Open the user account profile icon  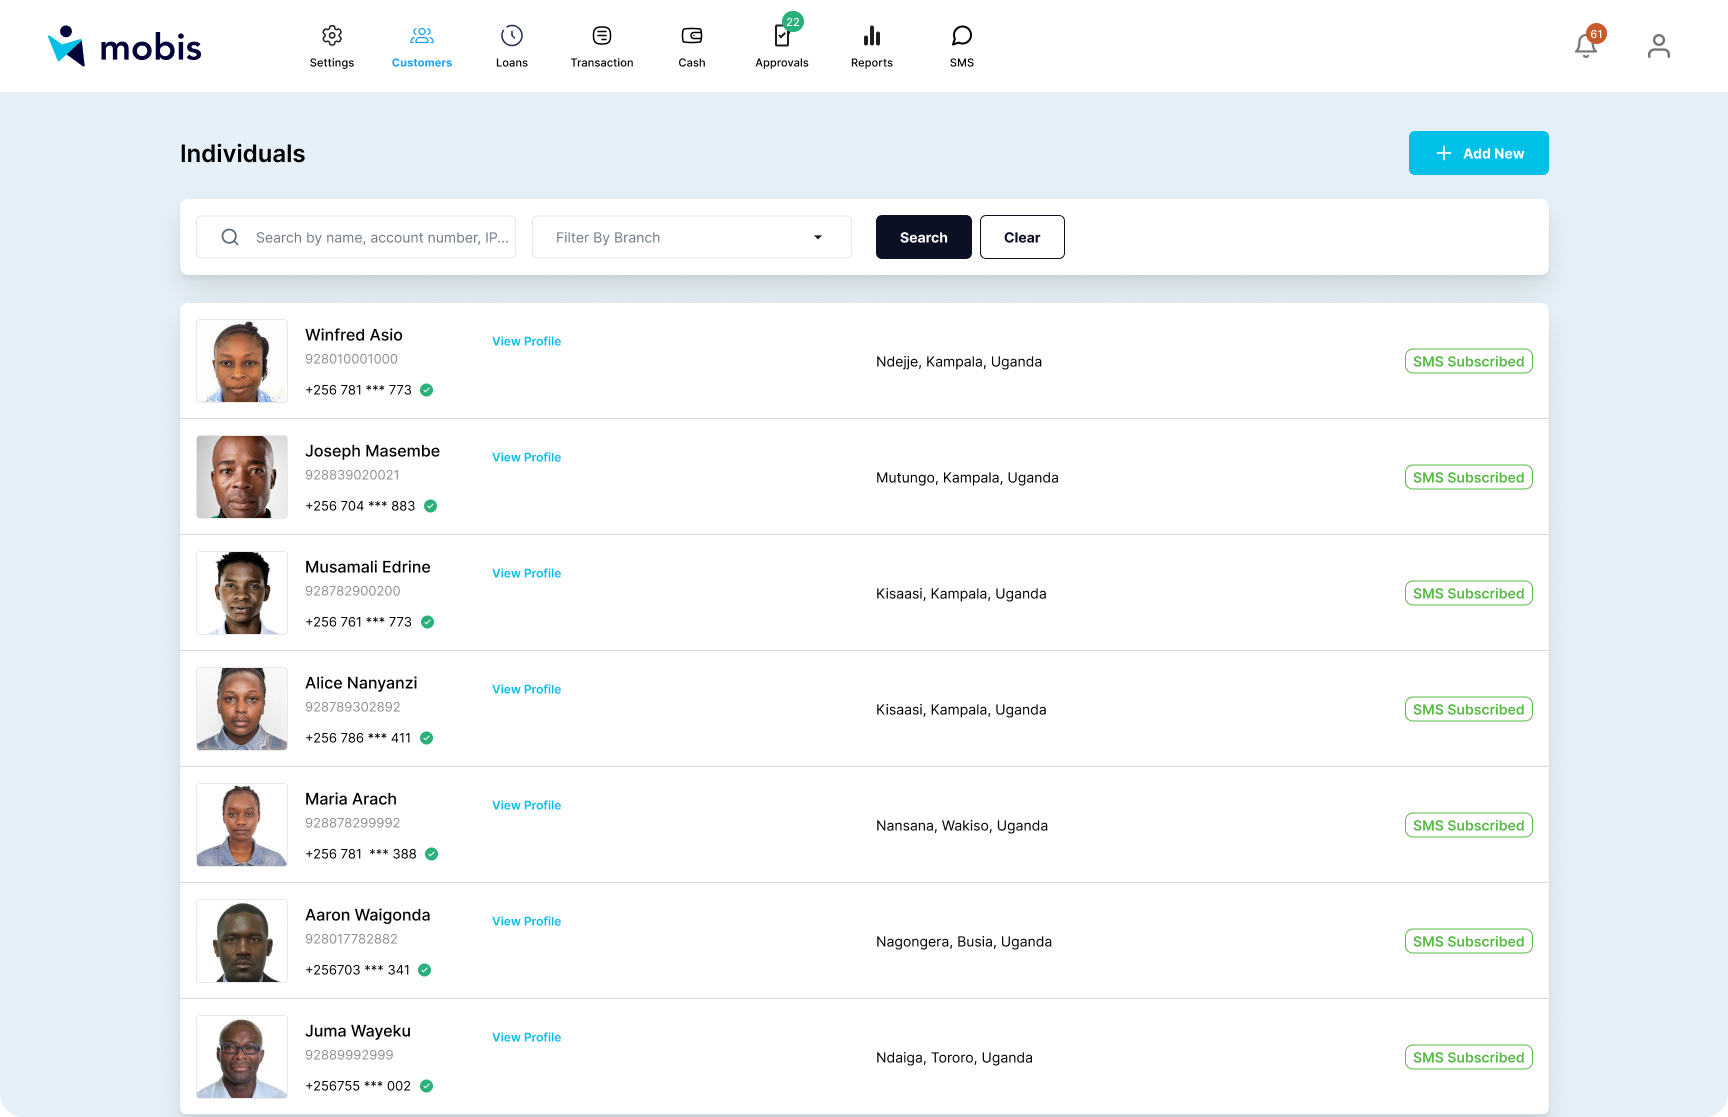(1658, 46)
